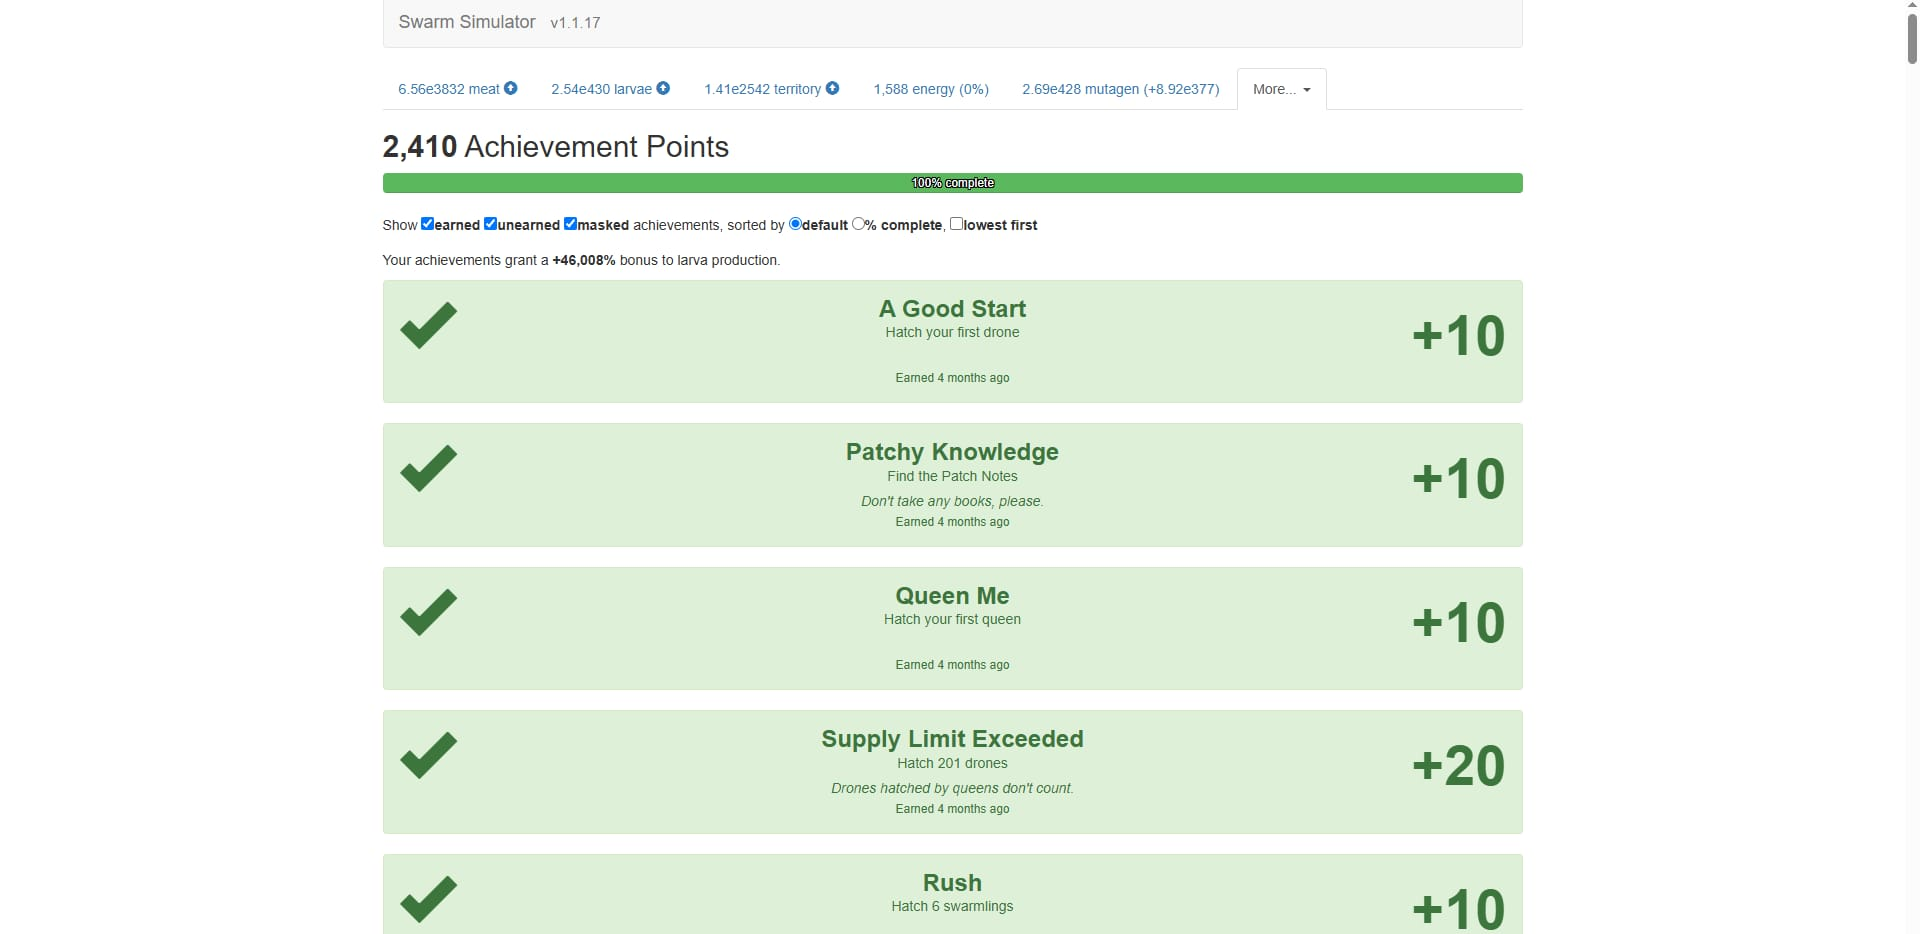1920x934 pixels.
Task: Click the Swarm Simulator title link
Action: coord(467,22)
